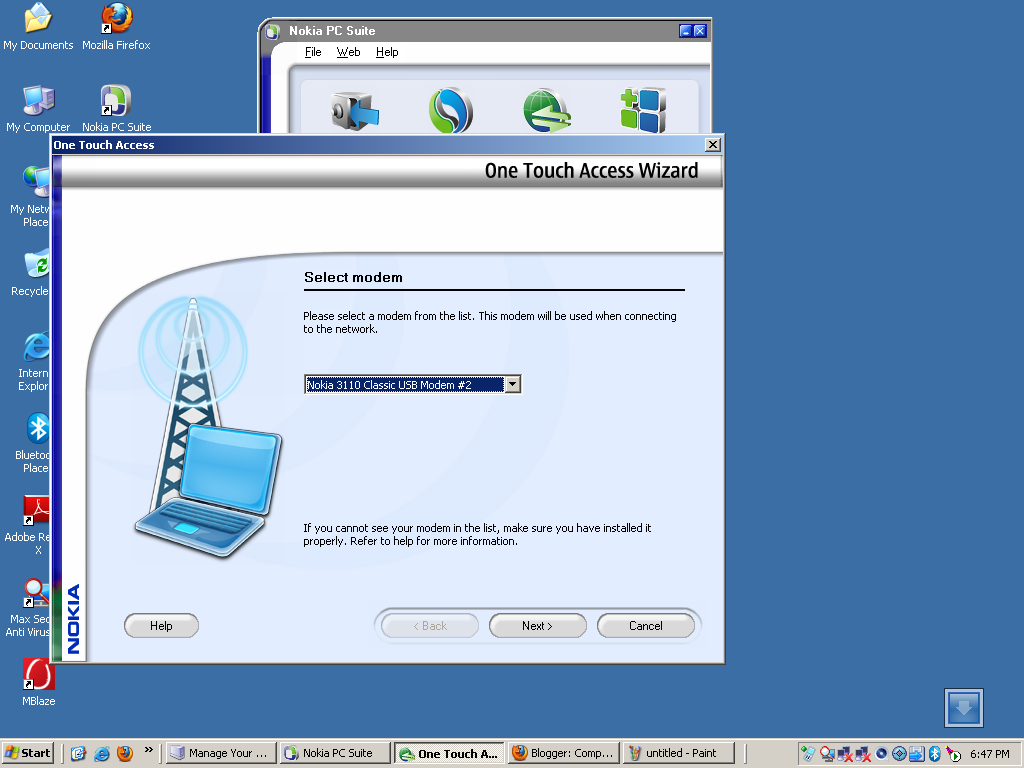
Task: Click the round compass-style tray icon
Action: click(x=899, y=754)
